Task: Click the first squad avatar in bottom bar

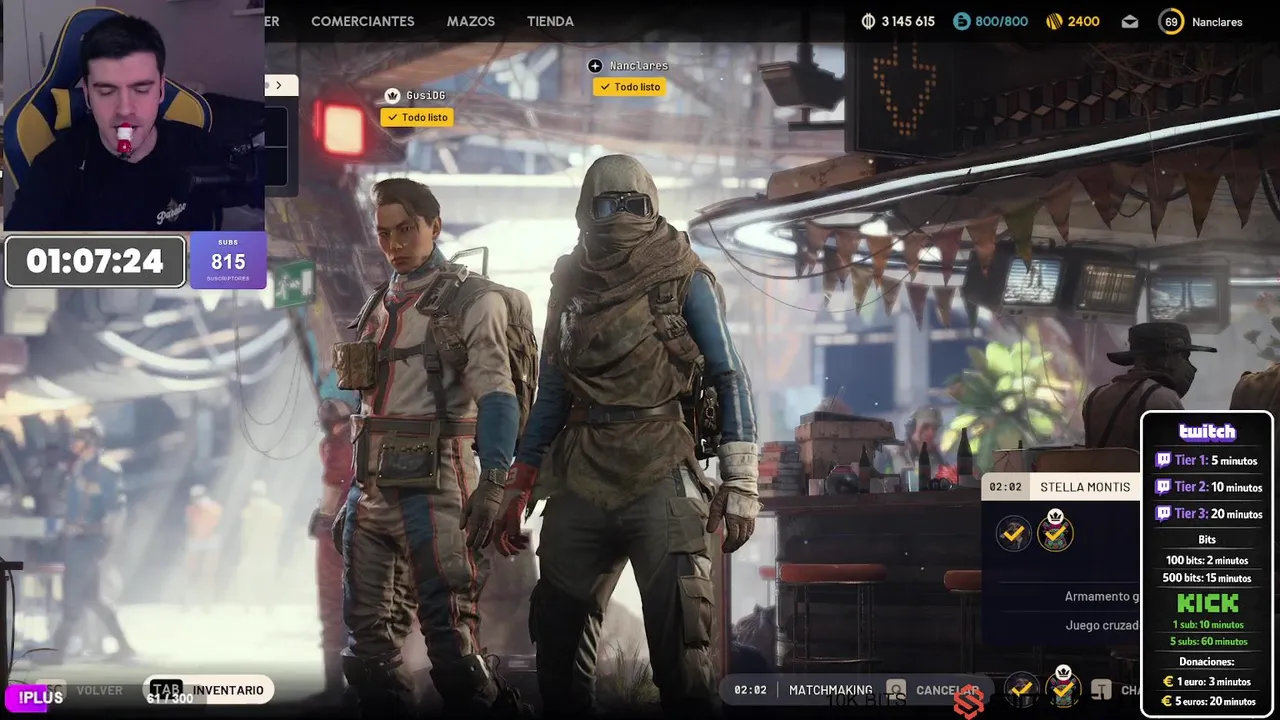Action: click(x=1021, y=689)
